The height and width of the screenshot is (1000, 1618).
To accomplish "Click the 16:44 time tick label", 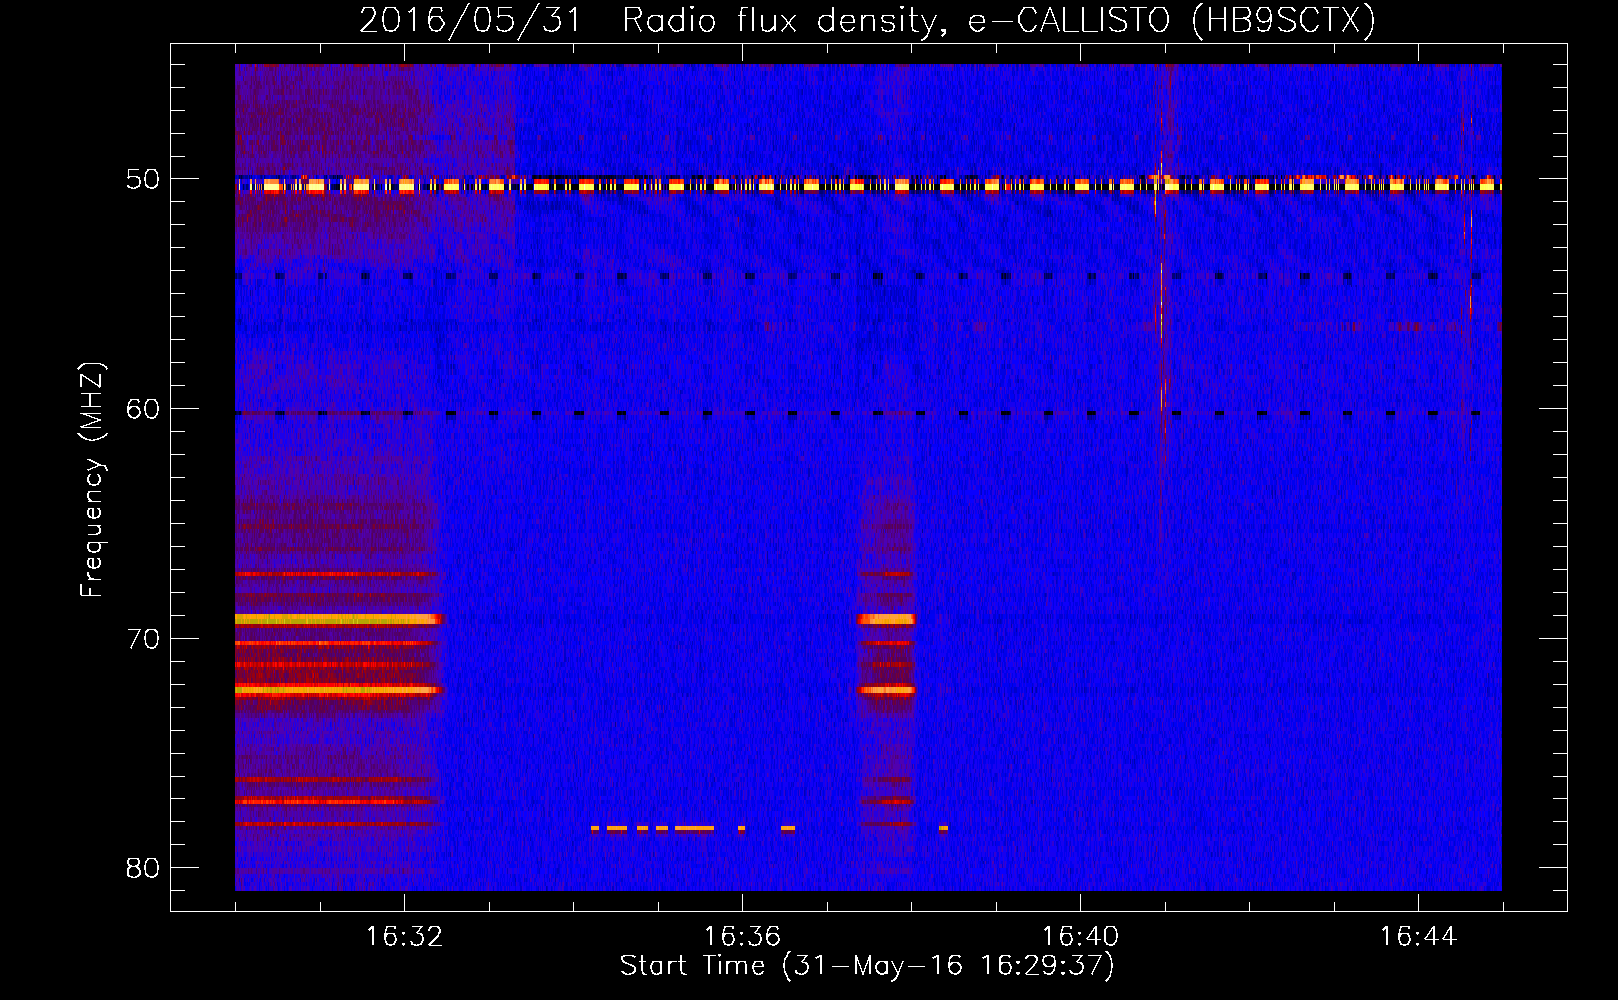I will click(x=1418, y=937).
